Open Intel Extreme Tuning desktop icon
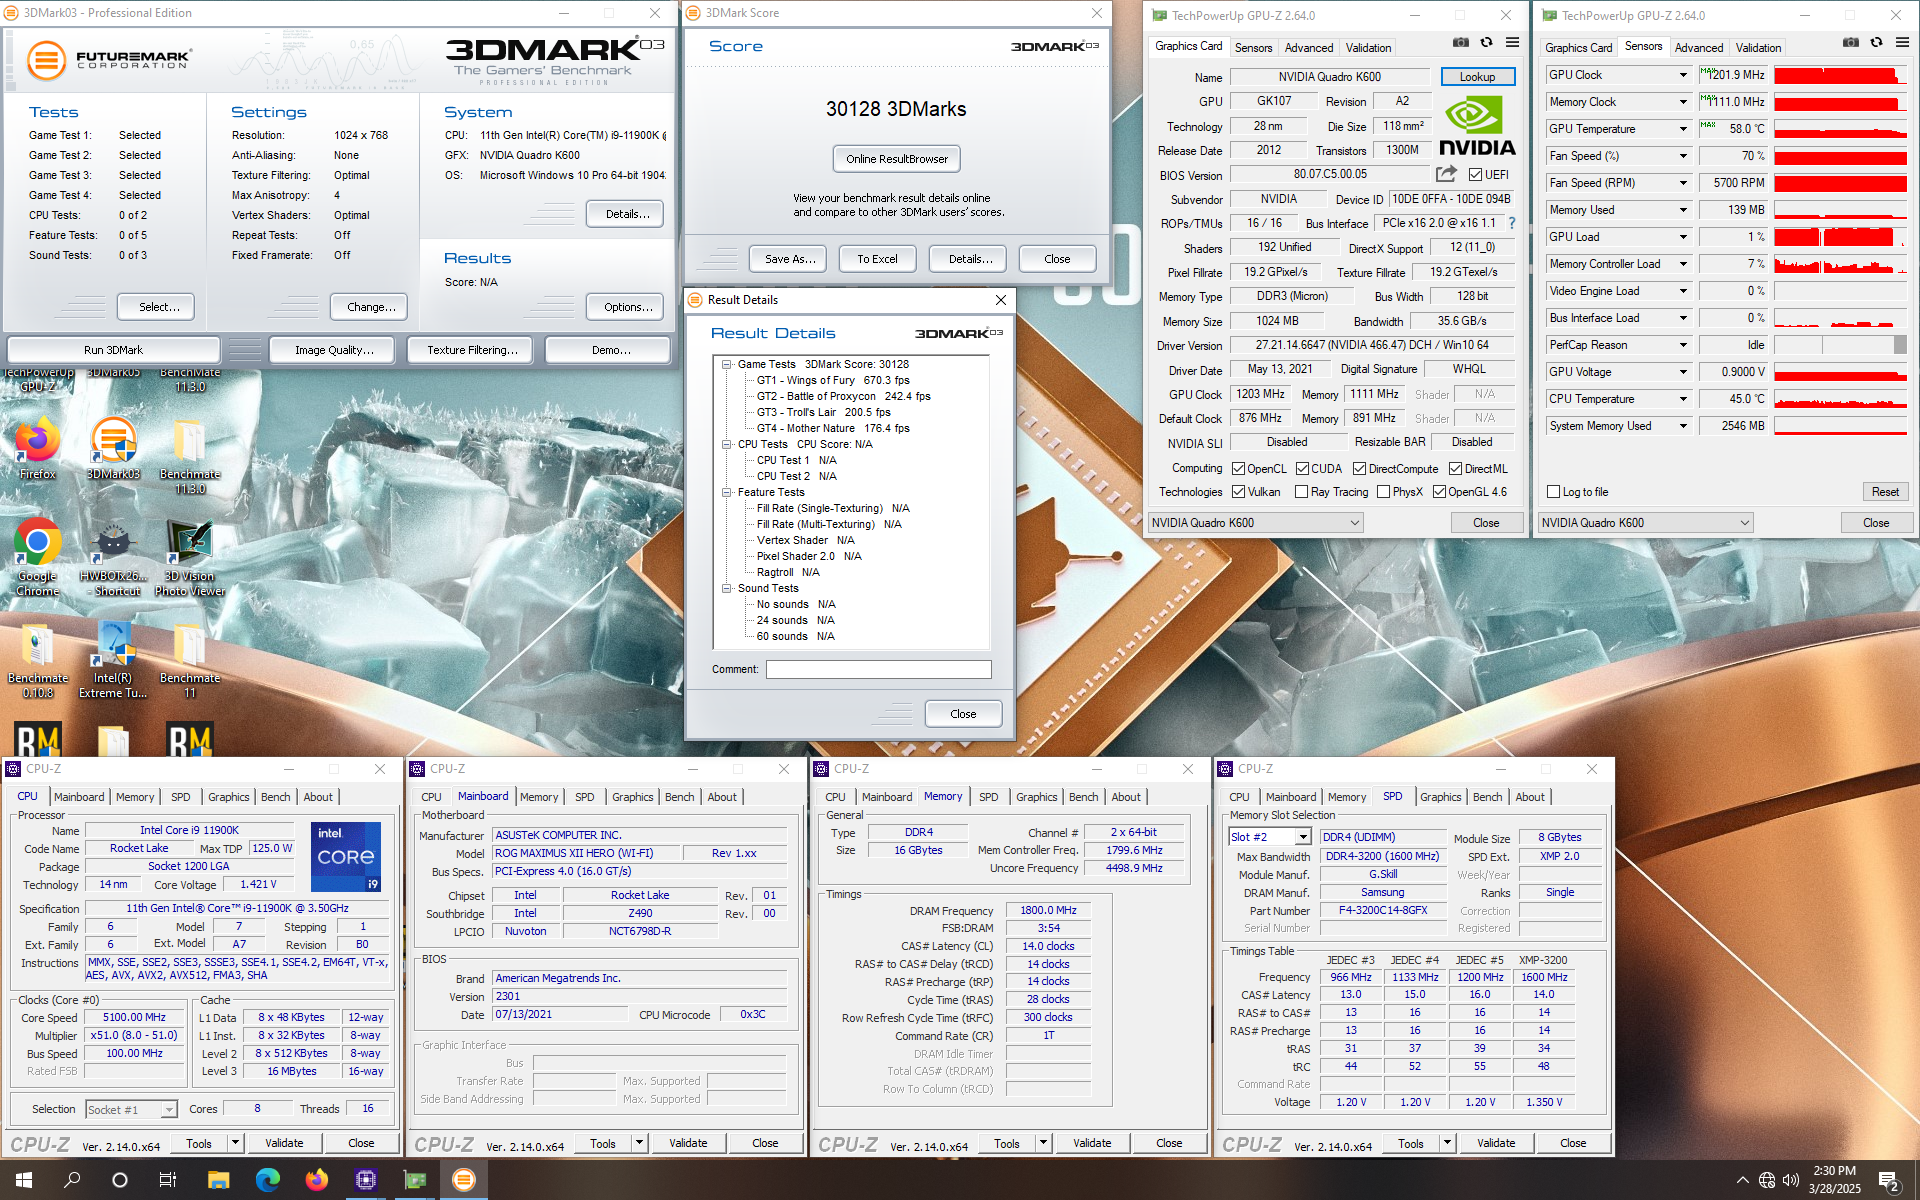 pos(113,658)
